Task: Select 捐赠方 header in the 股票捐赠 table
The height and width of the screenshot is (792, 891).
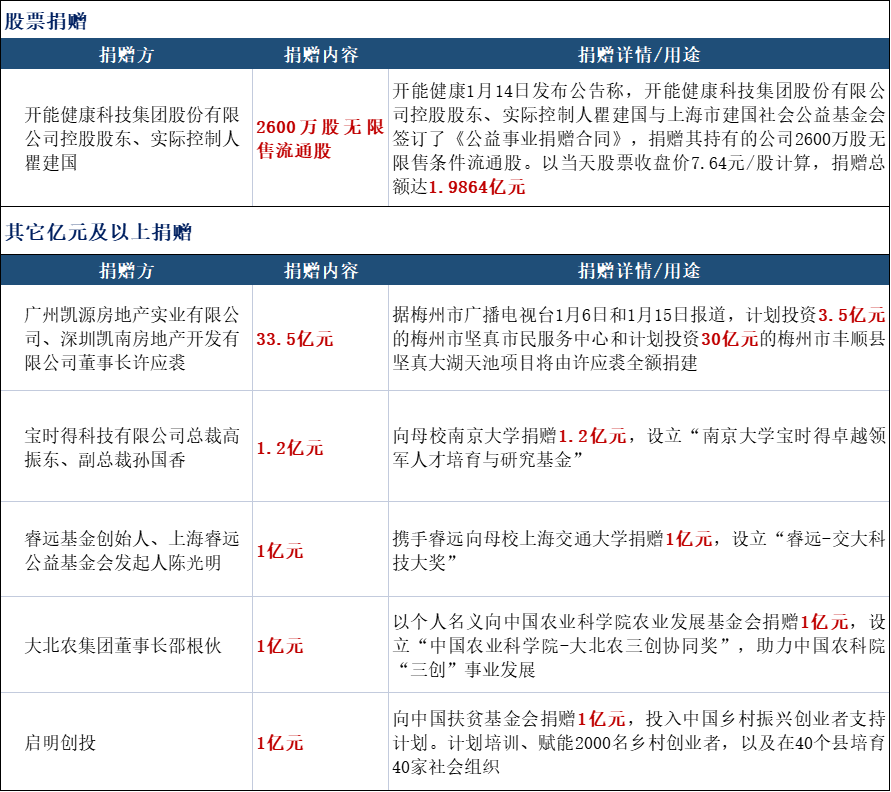Action: coord(126,55)
